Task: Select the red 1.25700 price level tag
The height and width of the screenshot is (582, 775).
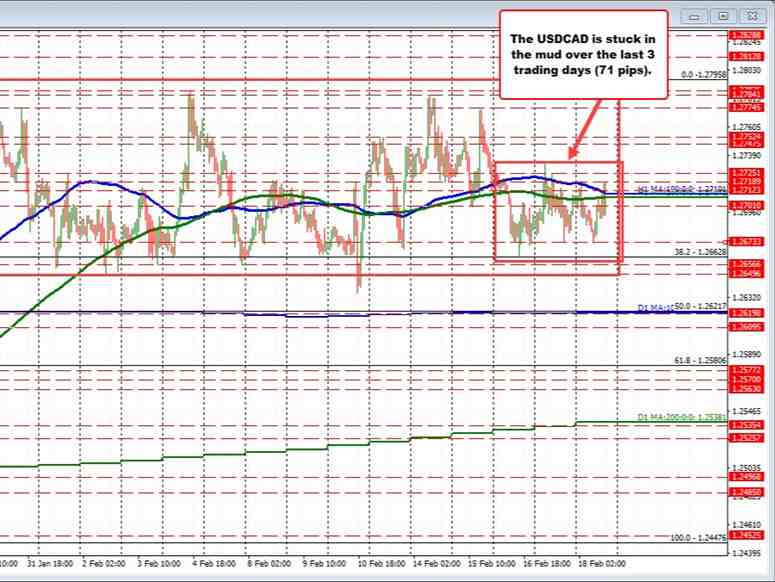Action: click(x=746, y=379)
